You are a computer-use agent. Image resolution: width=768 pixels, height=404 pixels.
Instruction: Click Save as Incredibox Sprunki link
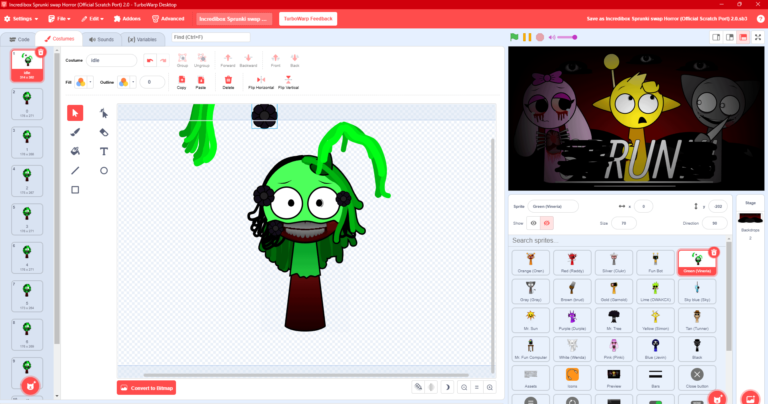(x=667, y=19)
